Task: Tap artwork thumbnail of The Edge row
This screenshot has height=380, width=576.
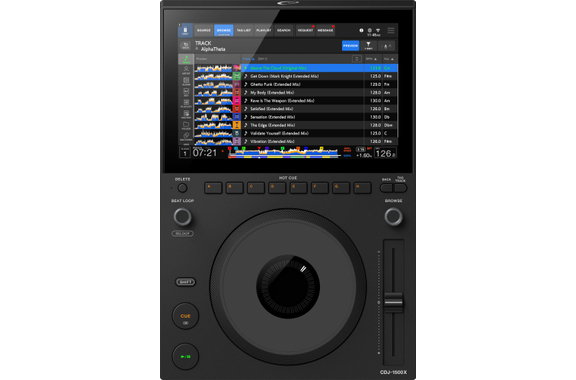Action: (237, 125)
